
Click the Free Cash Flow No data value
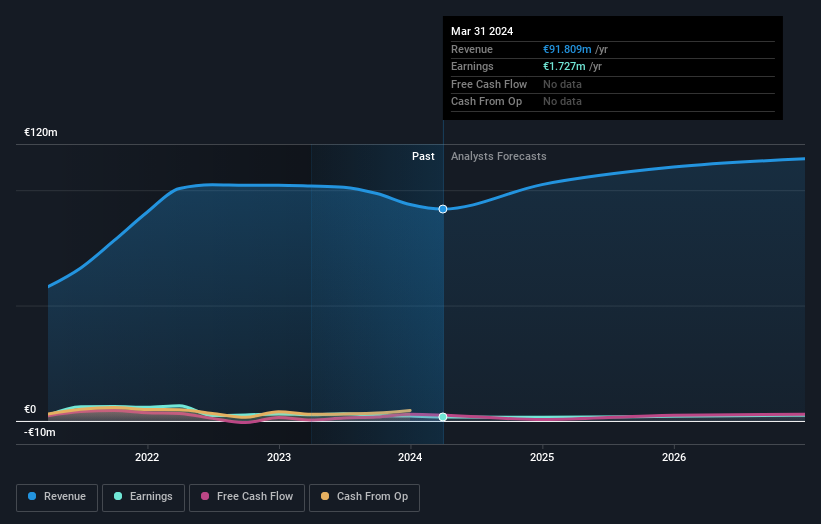click(x=562, y=84)
